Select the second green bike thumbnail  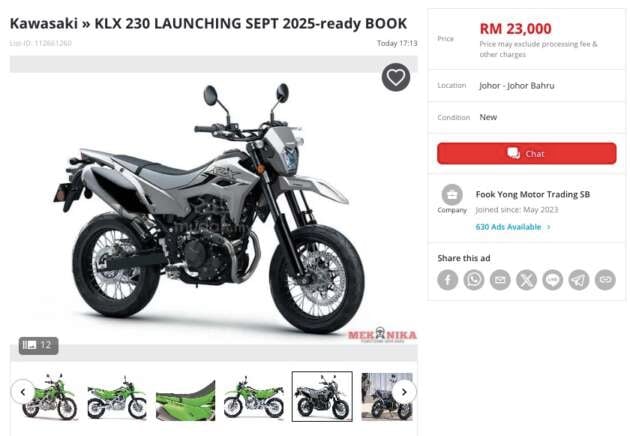coord(117,397)
